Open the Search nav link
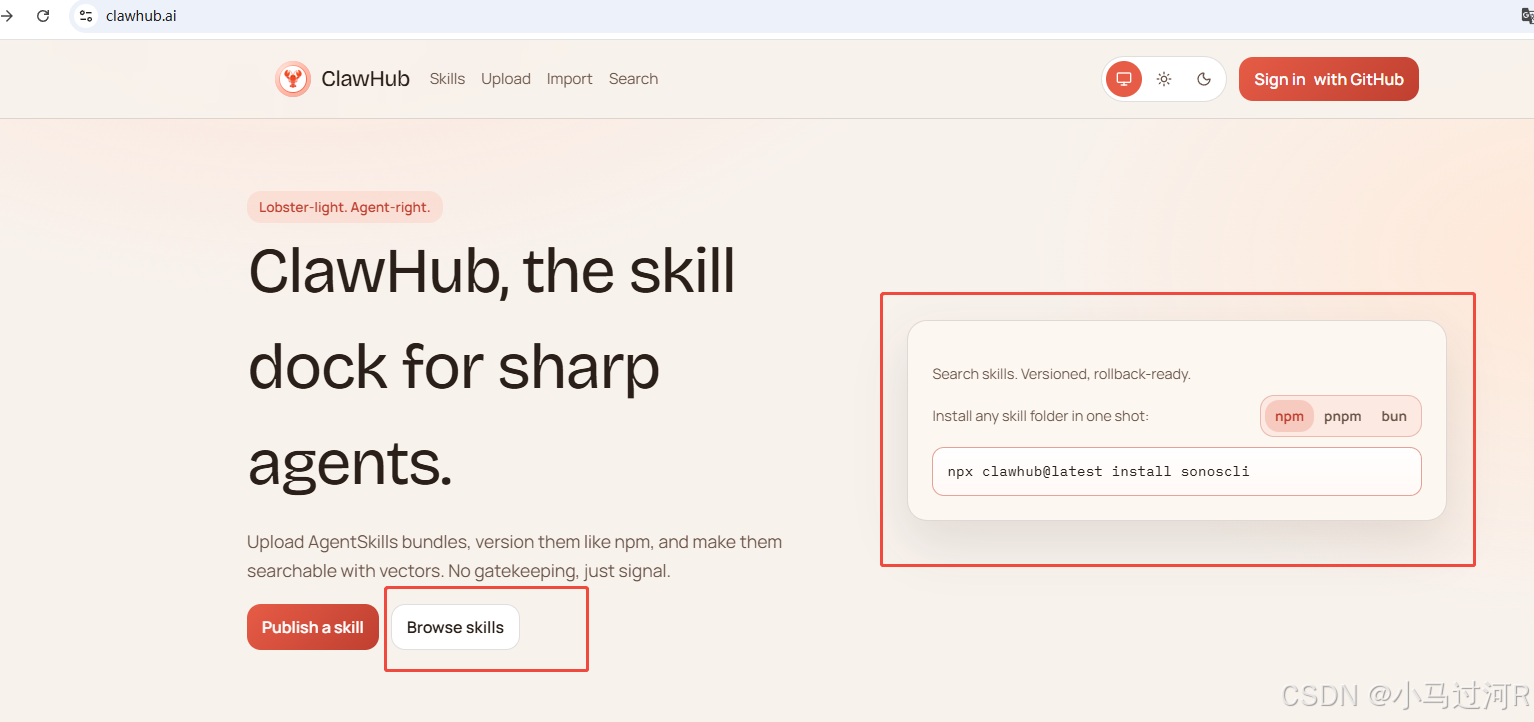 click(x=633, y=79)
